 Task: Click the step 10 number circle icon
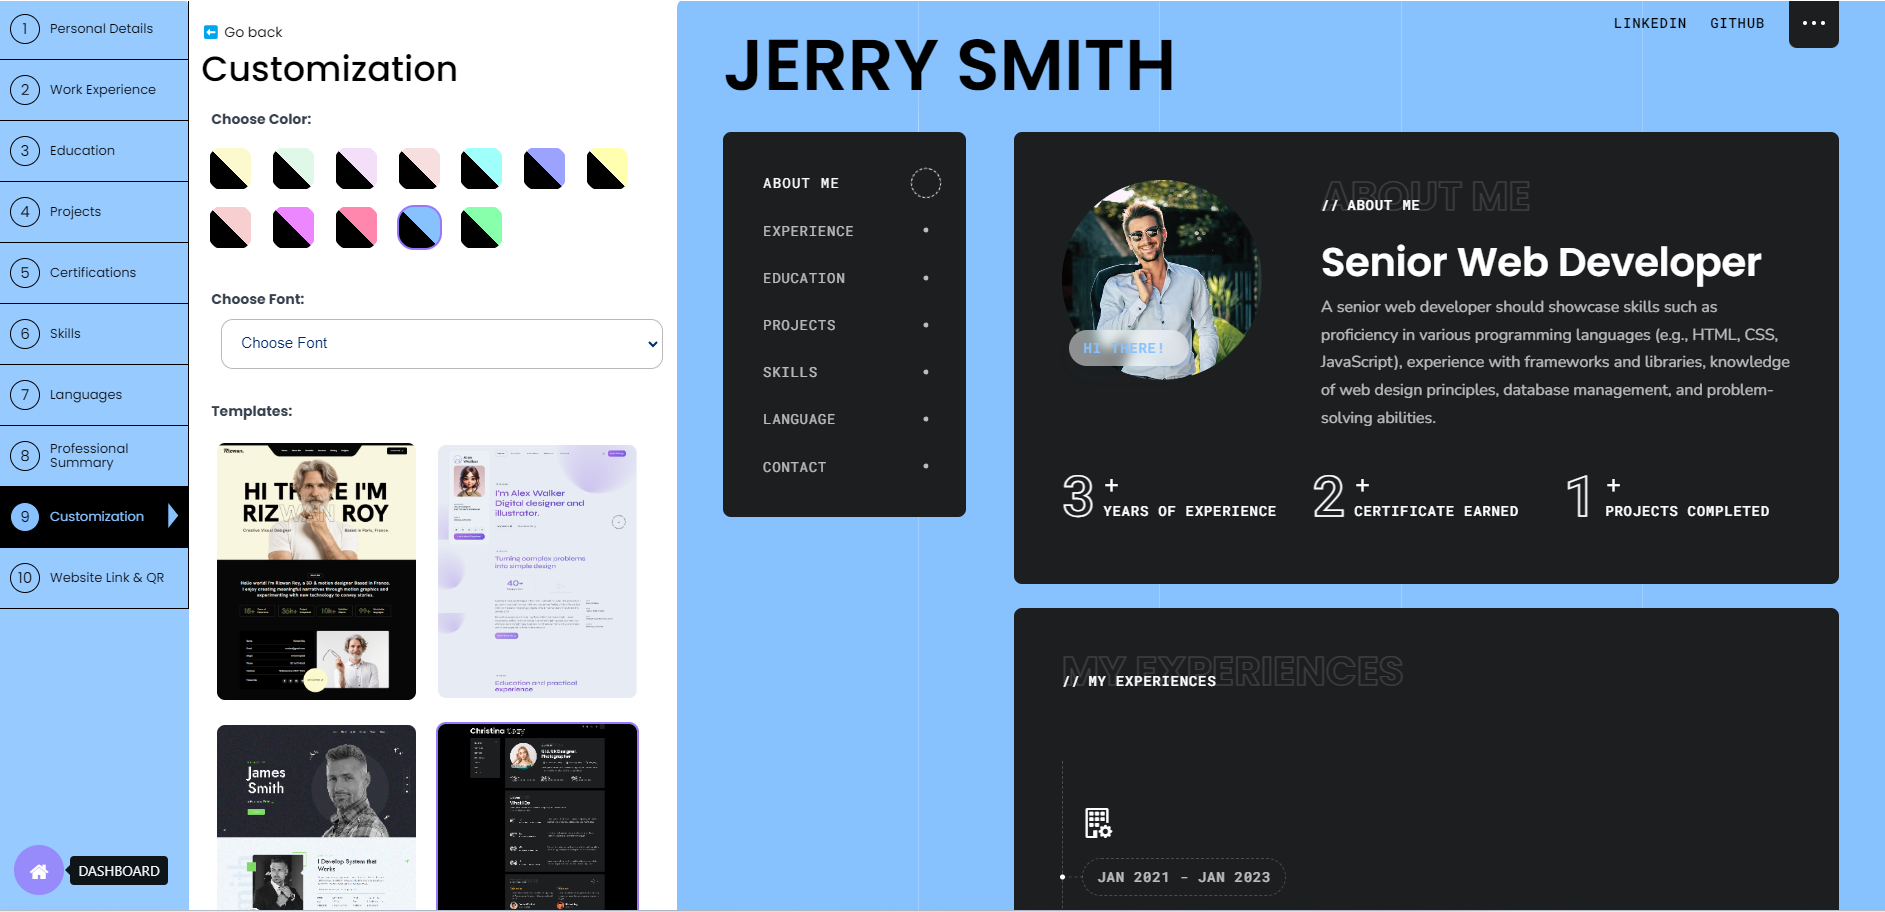click(25, 578)
